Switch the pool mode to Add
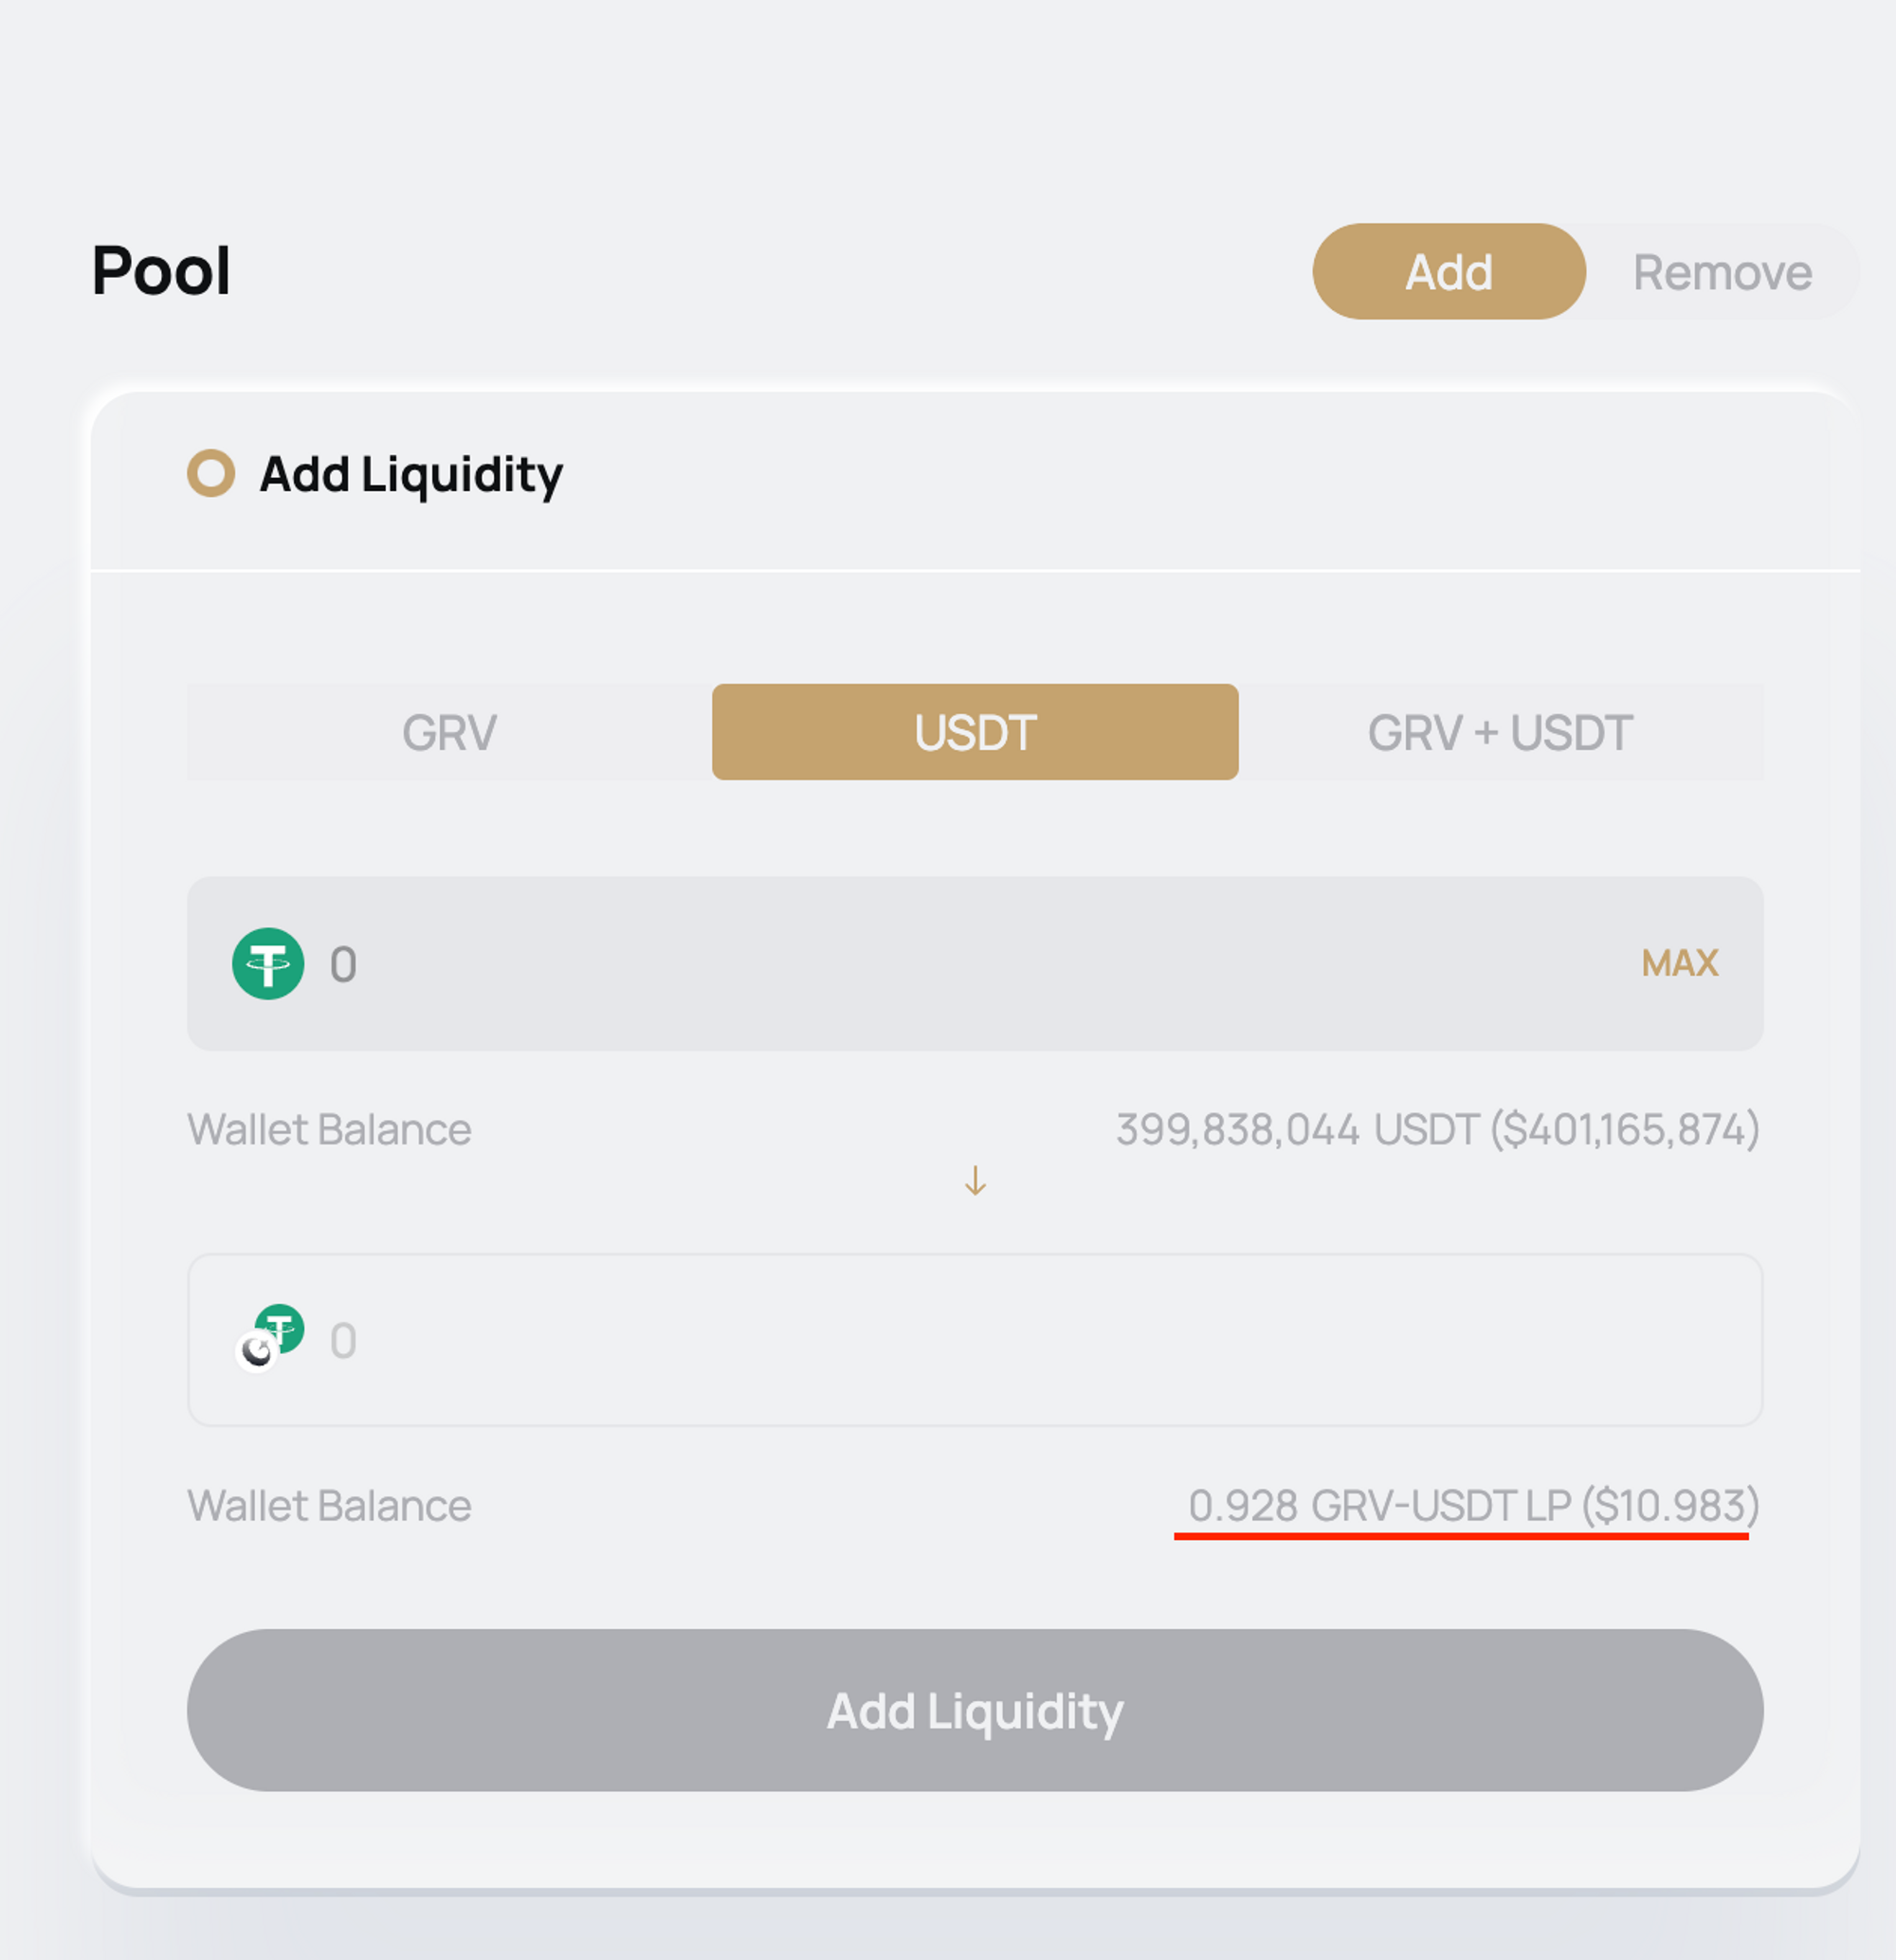 (1448, 272)
